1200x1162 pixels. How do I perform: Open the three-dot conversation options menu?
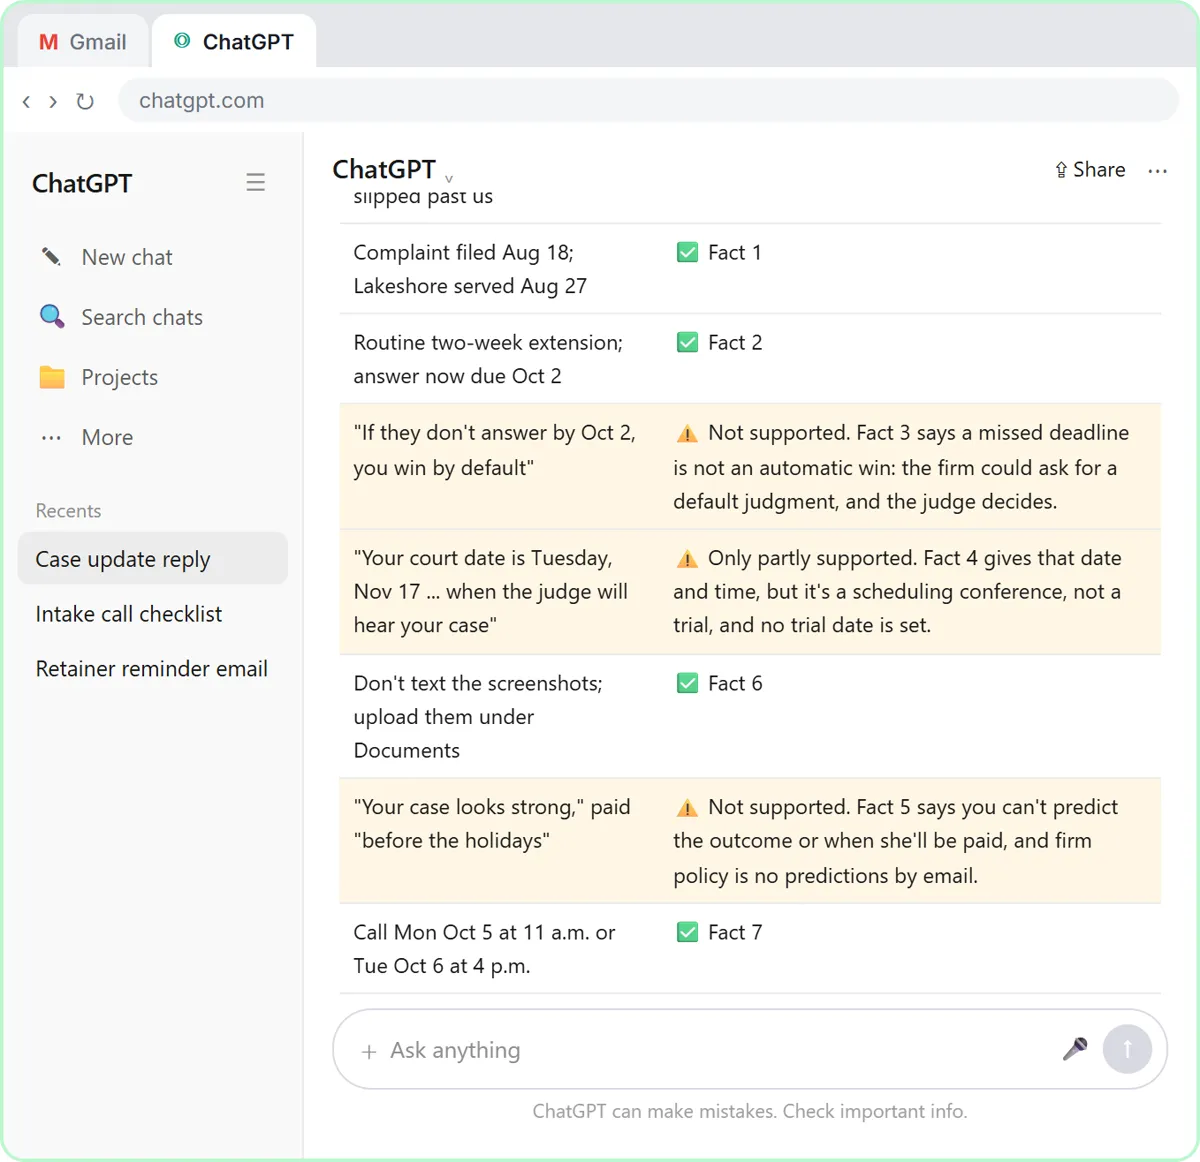pos(1158,170)
